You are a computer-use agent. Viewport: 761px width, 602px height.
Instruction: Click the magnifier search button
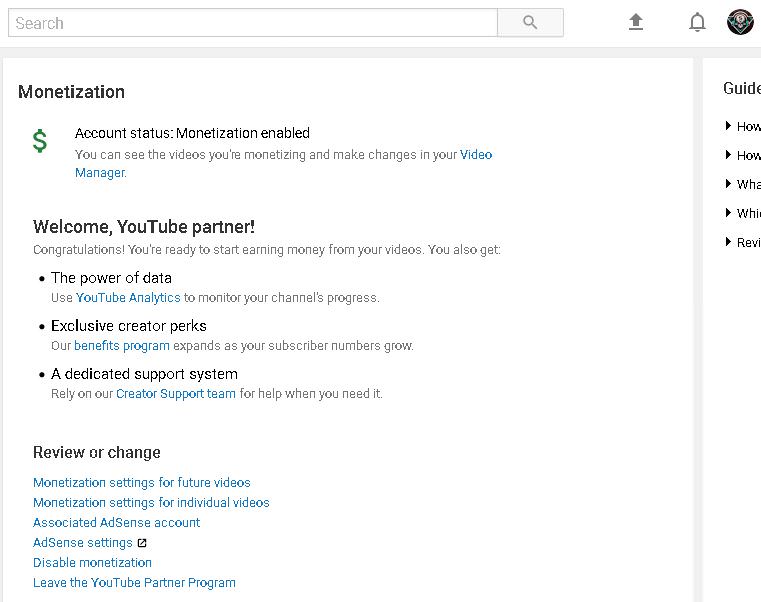pyautogui.click(x=530, y=22)
